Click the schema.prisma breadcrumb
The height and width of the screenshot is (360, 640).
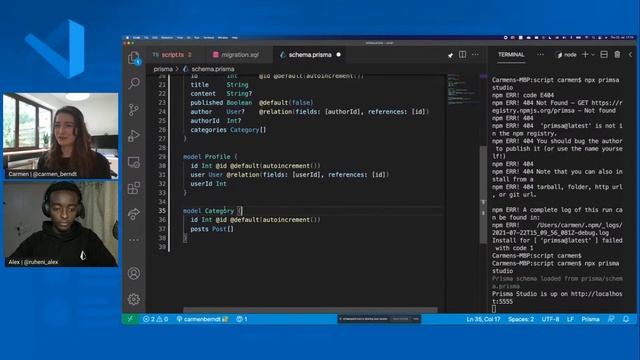213,69
